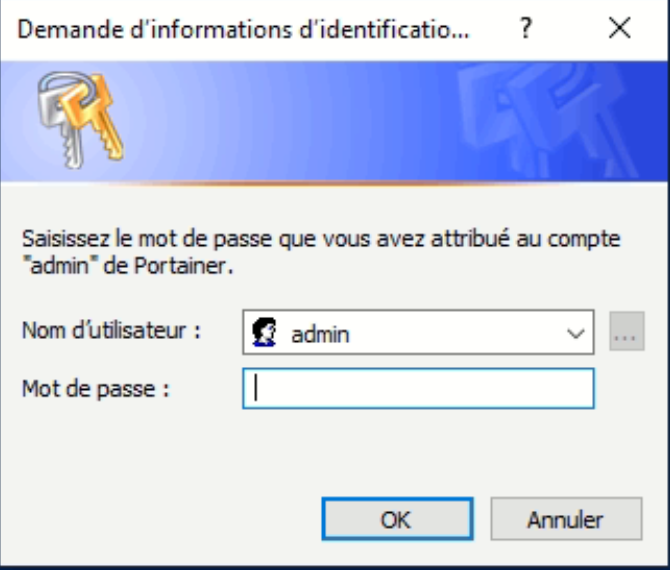This screenshot has height=570, width=670.
Task: Click the greyed ellipsis browse button
Action: 626,331
